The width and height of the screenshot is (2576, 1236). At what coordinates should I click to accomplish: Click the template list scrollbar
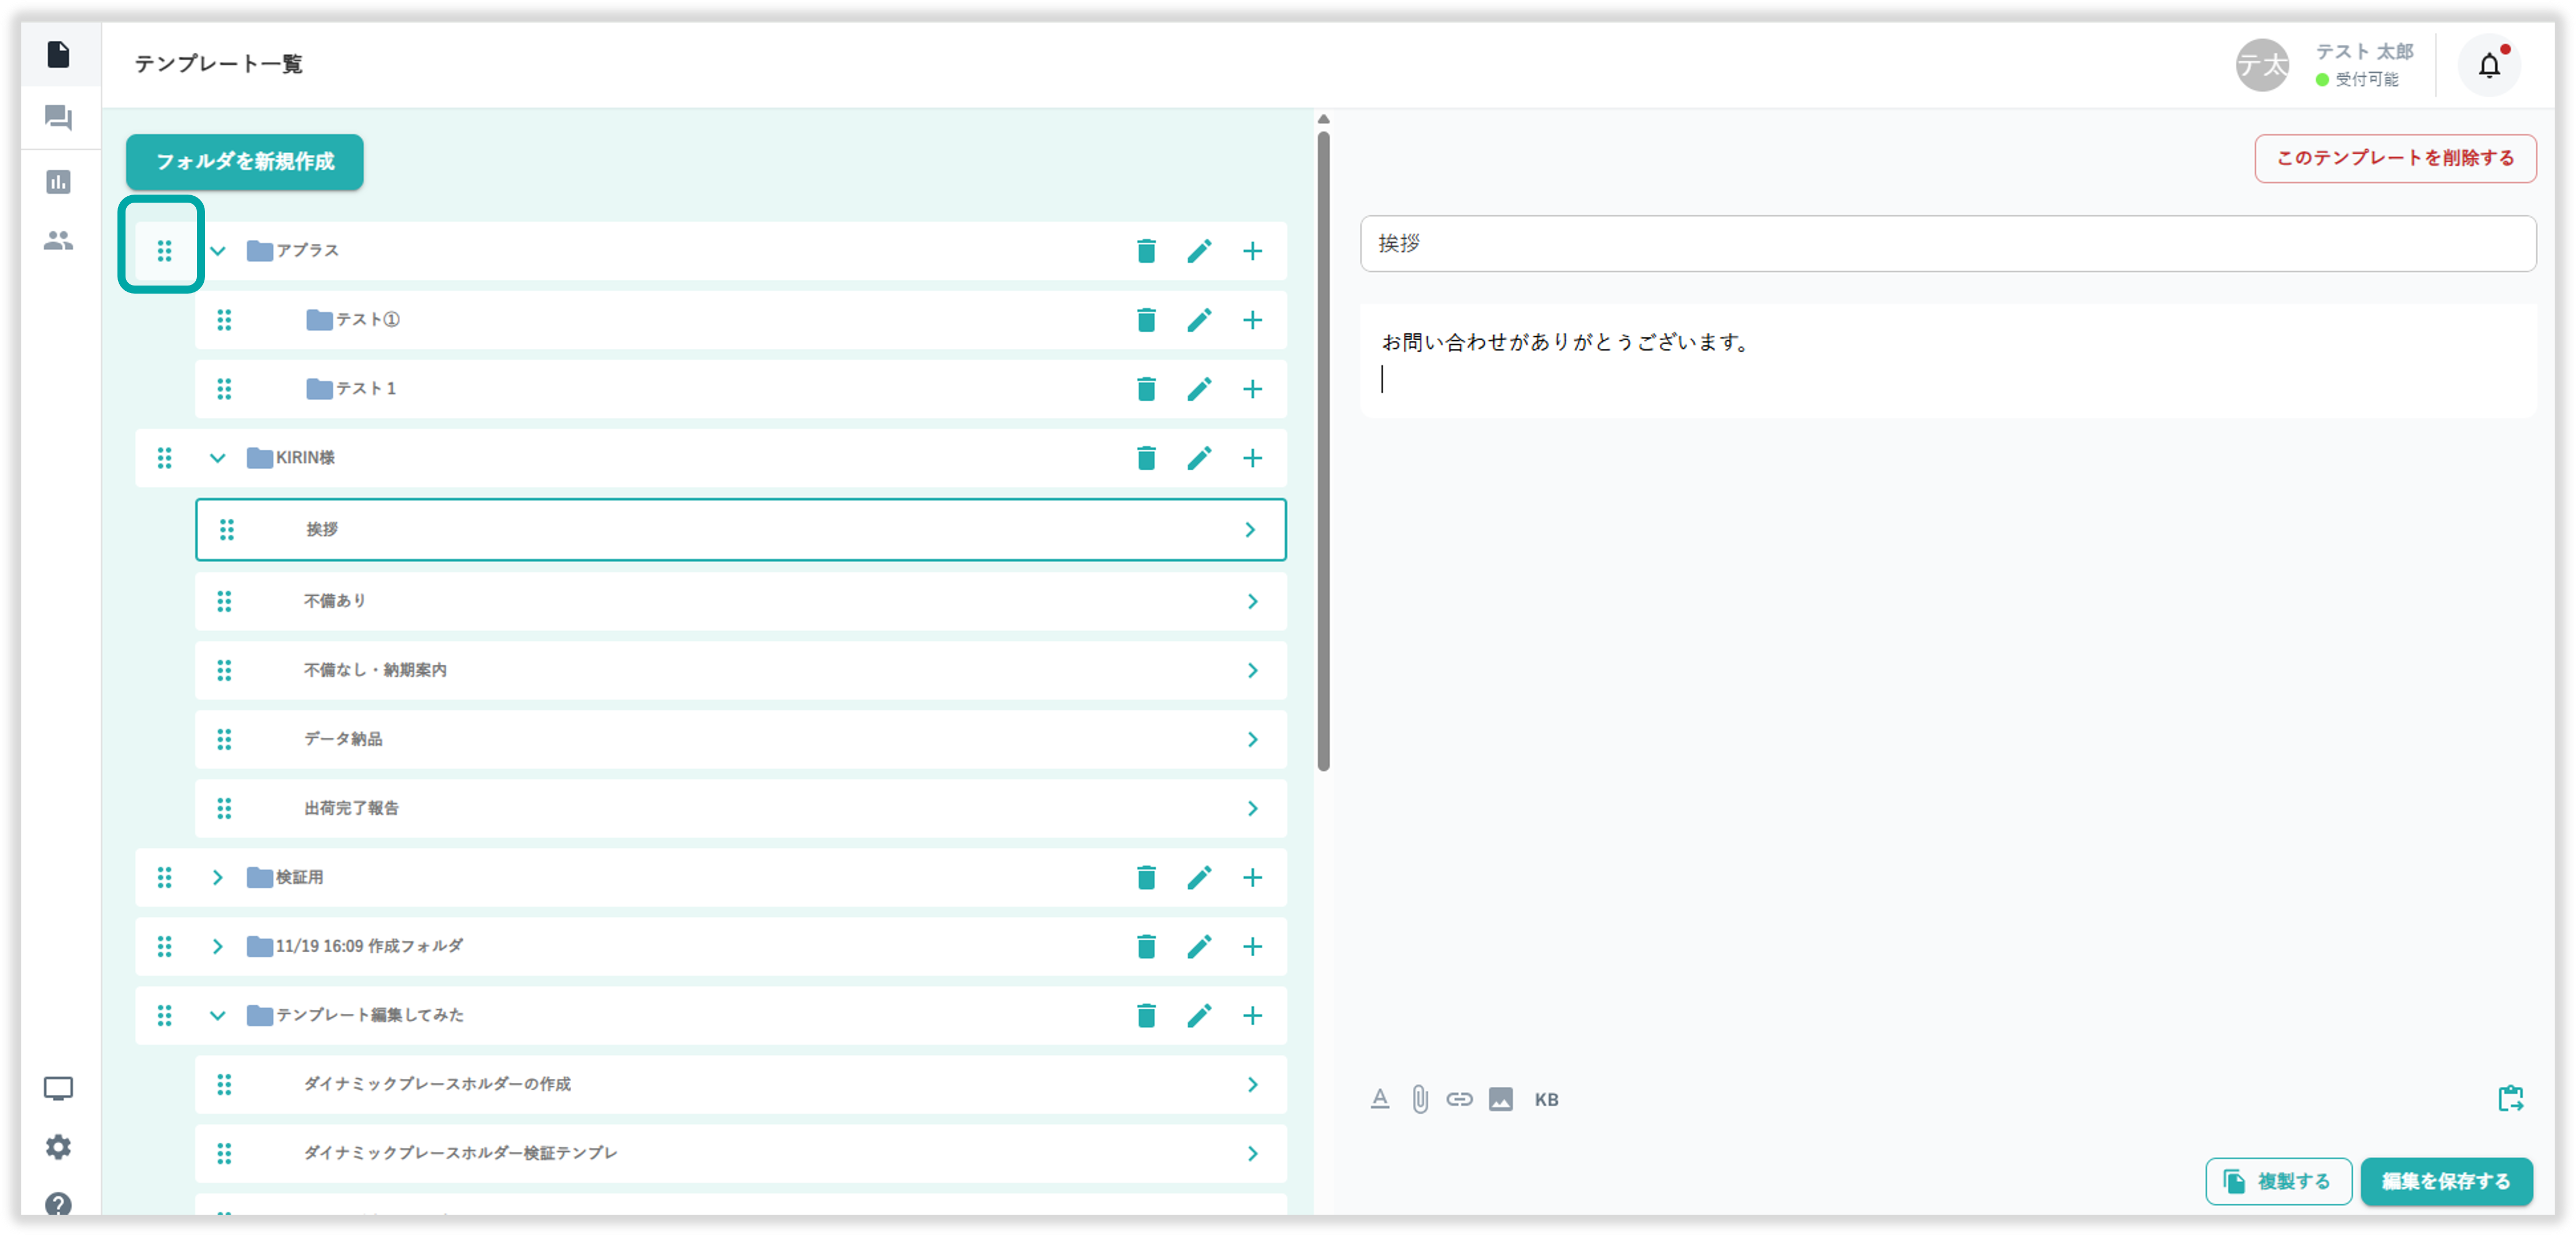(x=1323, y=450)
